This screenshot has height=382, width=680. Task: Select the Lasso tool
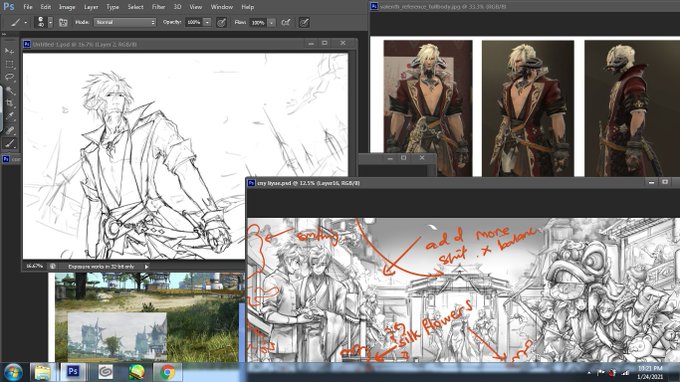10,77
